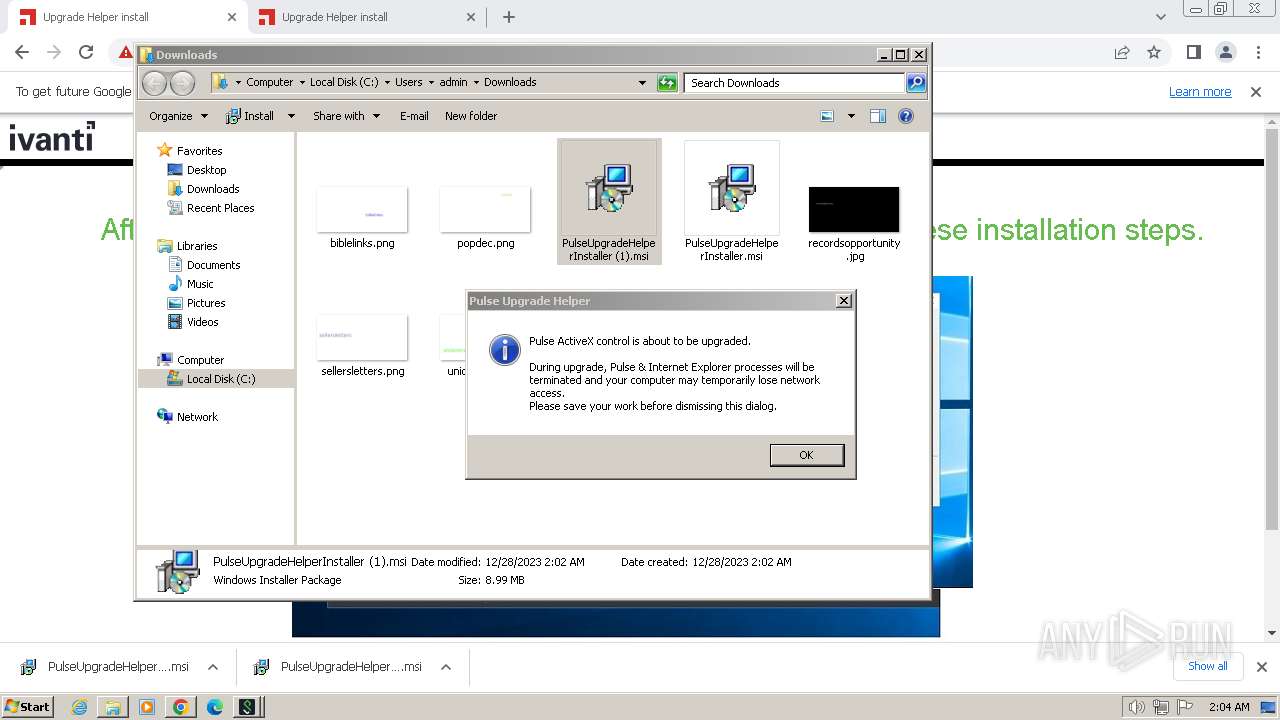Go back in Chrome
The height and width of the screenshot is (720, 1280).
(22, 52)
